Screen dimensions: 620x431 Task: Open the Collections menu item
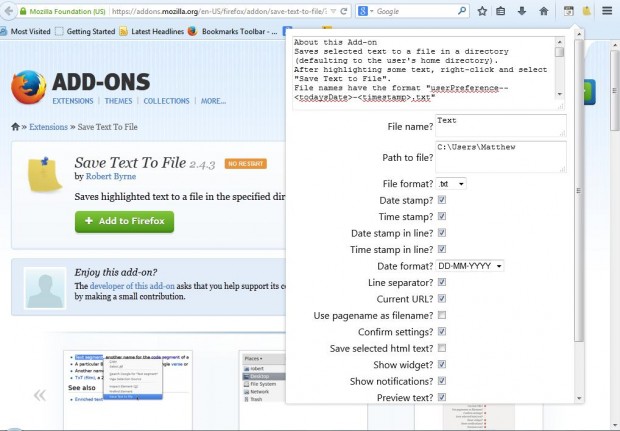point(166,101)
